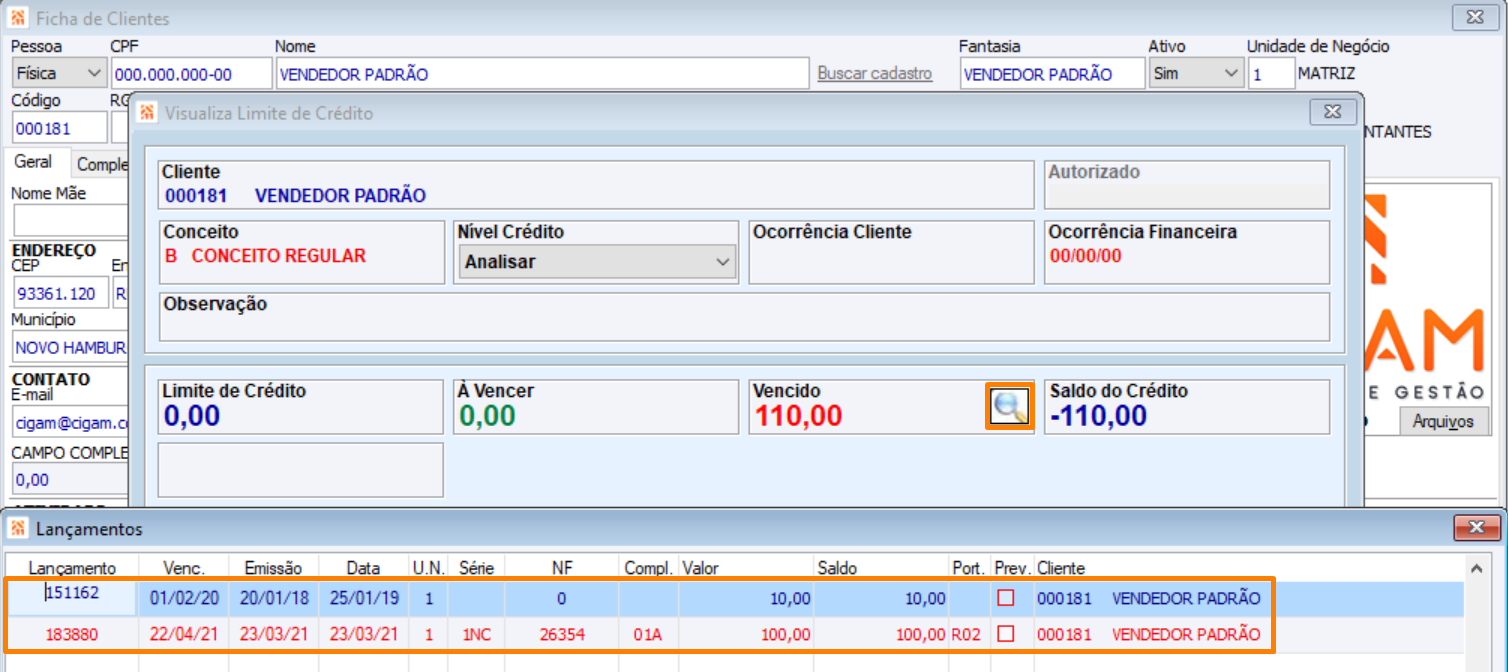Viewport: 1508px width, 672px height.
Task: Click the CEP field 93361.120
Action: tap(59, 294)
